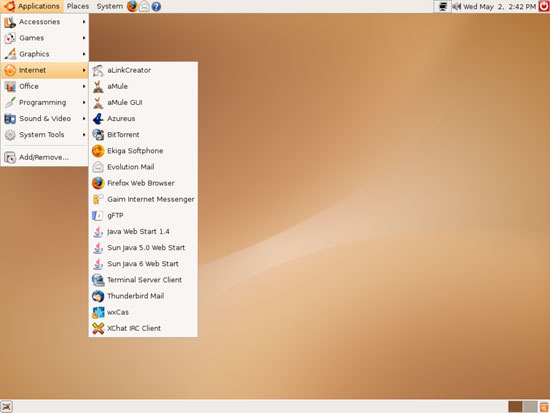This screenshot has height=413, width=550.
Task: Click the Show Desktop icon in the bottom panel
Action: [x=7, y=407]
